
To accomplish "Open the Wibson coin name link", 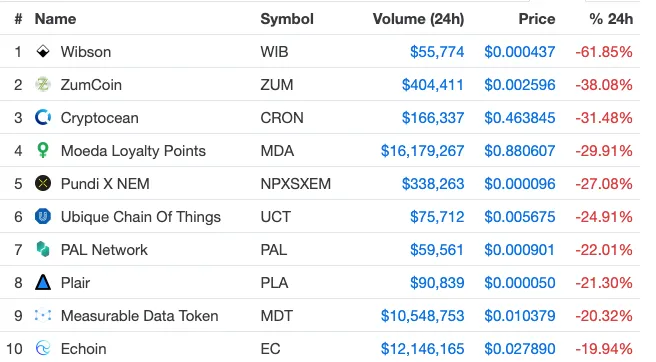I will (x=86, y=52).
